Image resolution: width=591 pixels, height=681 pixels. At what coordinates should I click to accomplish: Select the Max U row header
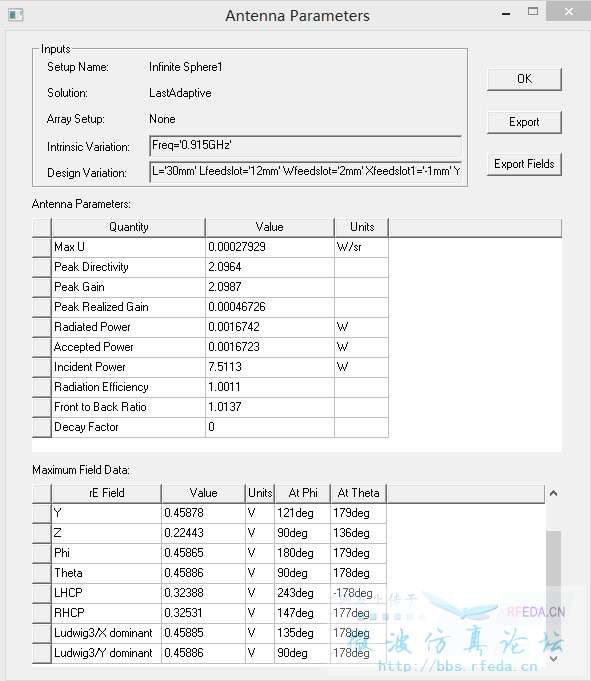click(42, 247)
